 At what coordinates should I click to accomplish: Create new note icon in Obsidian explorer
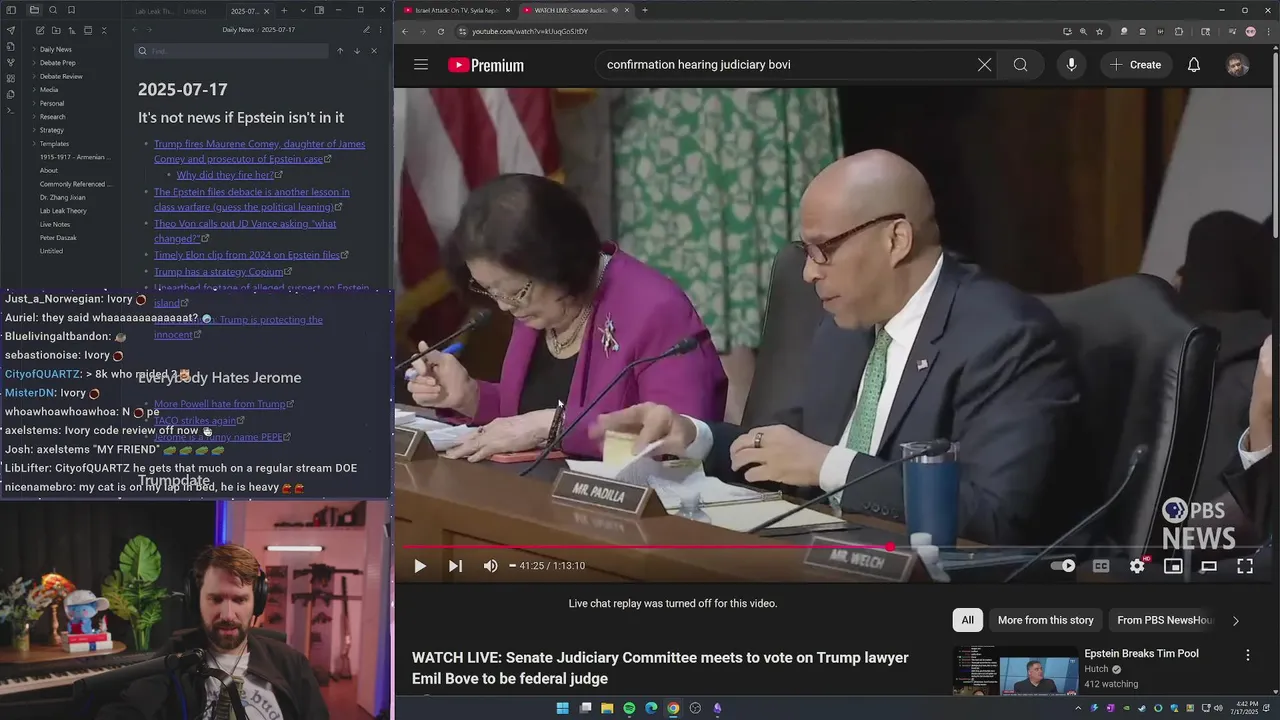click(x=39, y=31)
